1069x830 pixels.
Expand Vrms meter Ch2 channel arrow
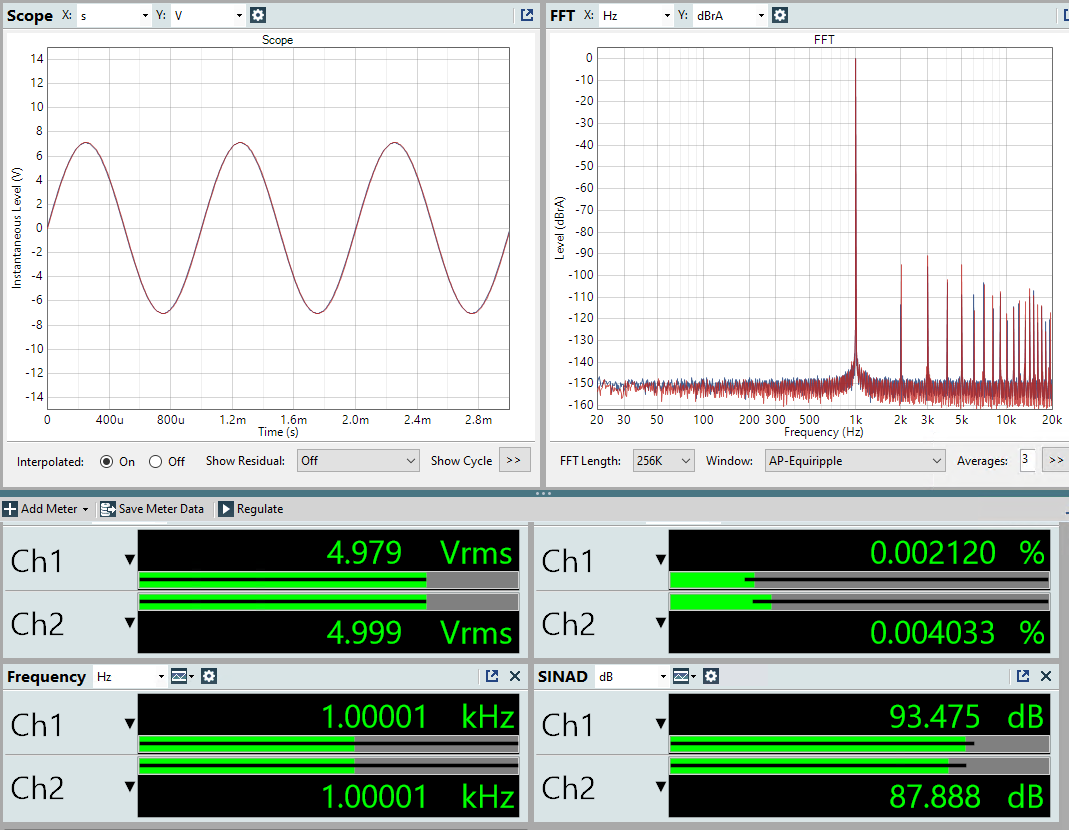pyautogui.click(x=130, y=623)
